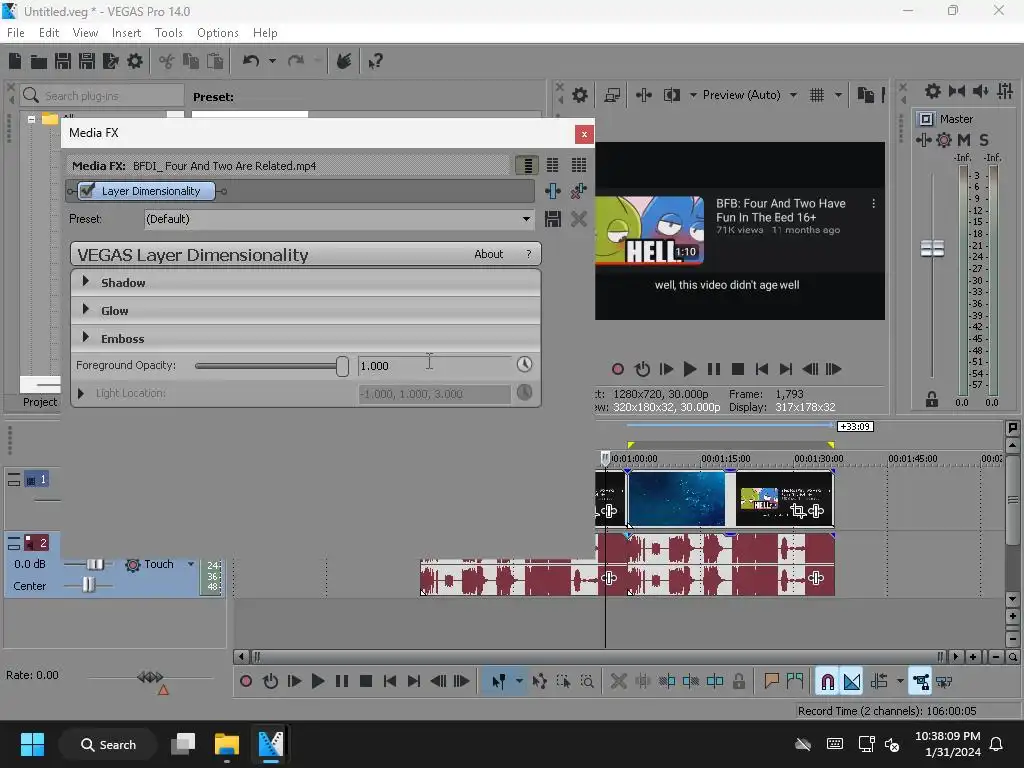Click the ? help button beside About
Screen dimensions: 1024x768
pos(529,254)
